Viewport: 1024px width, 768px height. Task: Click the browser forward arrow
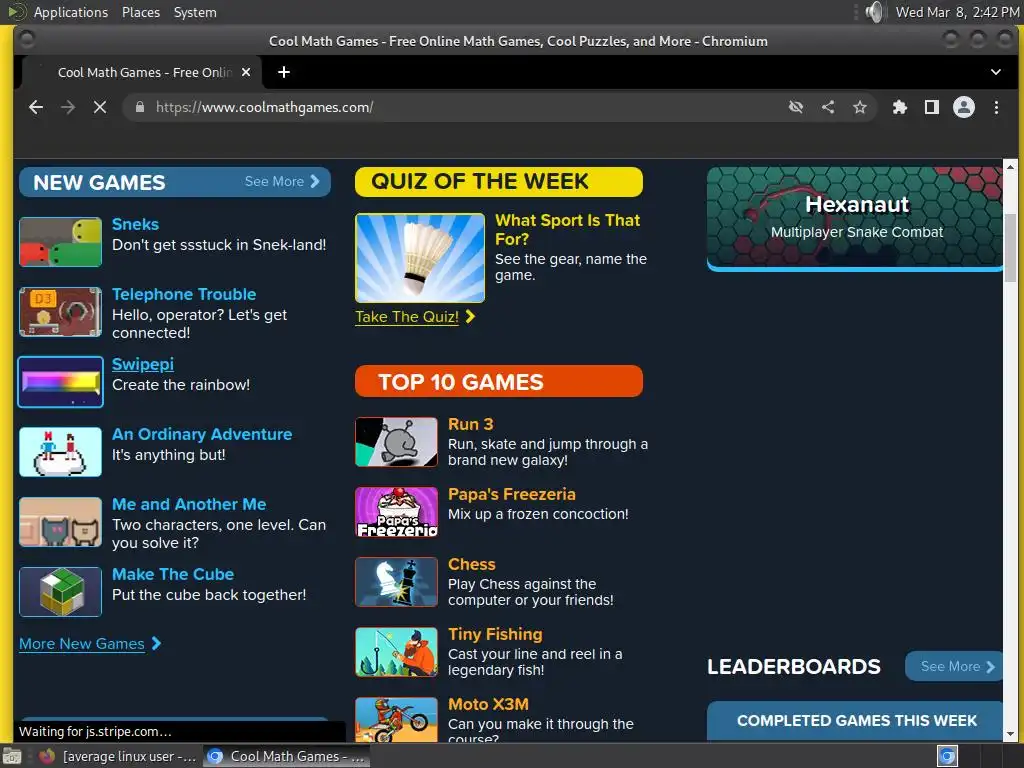(x=68, y=107)
